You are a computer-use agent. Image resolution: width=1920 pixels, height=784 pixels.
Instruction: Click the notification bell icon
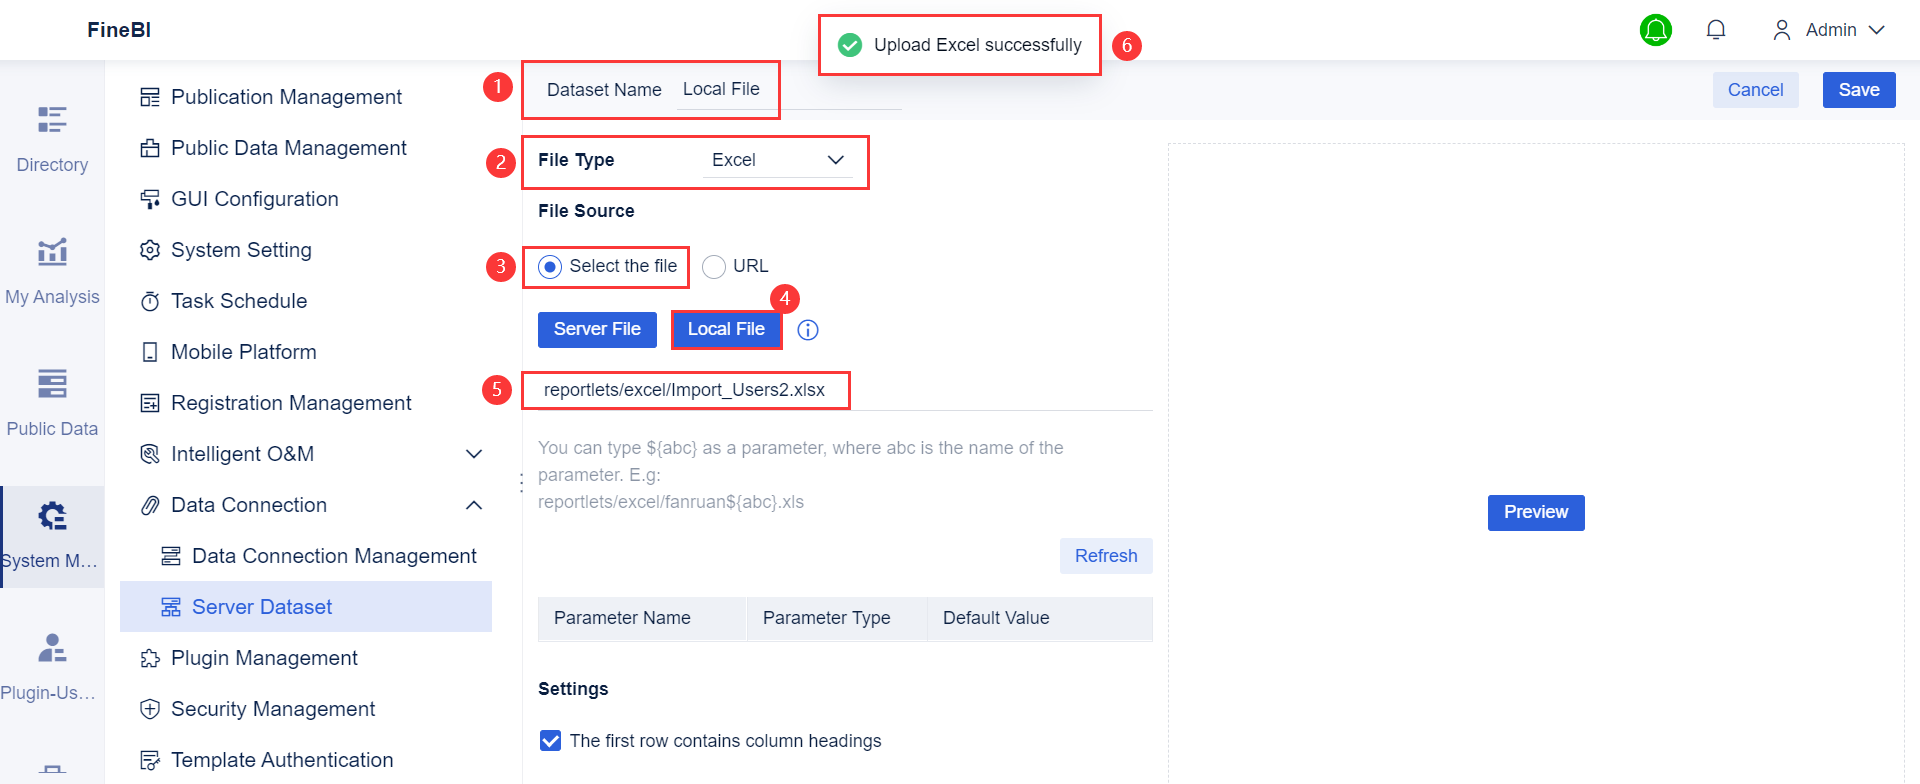(1716, 30)
